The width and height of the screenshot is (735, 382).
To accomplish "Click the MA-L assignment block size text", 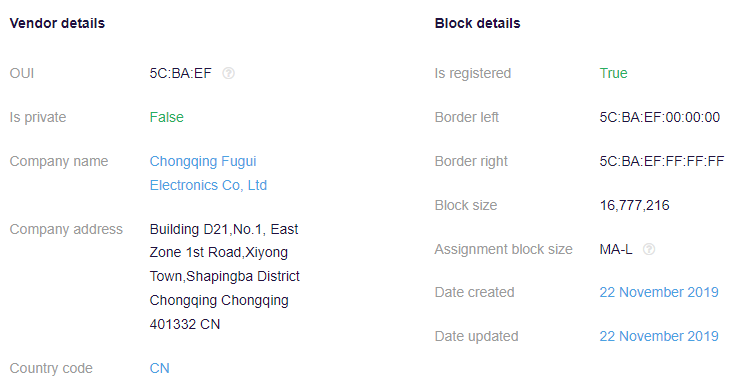I will (x=615, y=249).
